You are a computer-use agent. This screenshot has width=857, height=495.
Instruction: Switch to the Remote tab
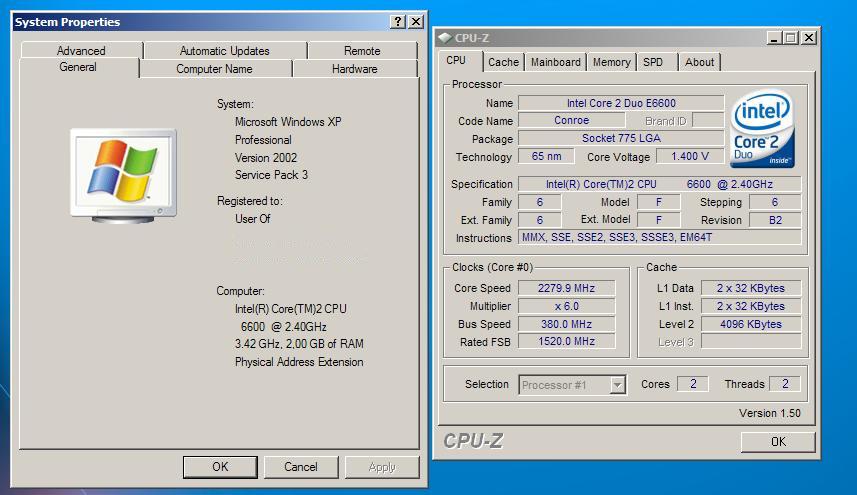pyautogui.click(x=362, y=51)
